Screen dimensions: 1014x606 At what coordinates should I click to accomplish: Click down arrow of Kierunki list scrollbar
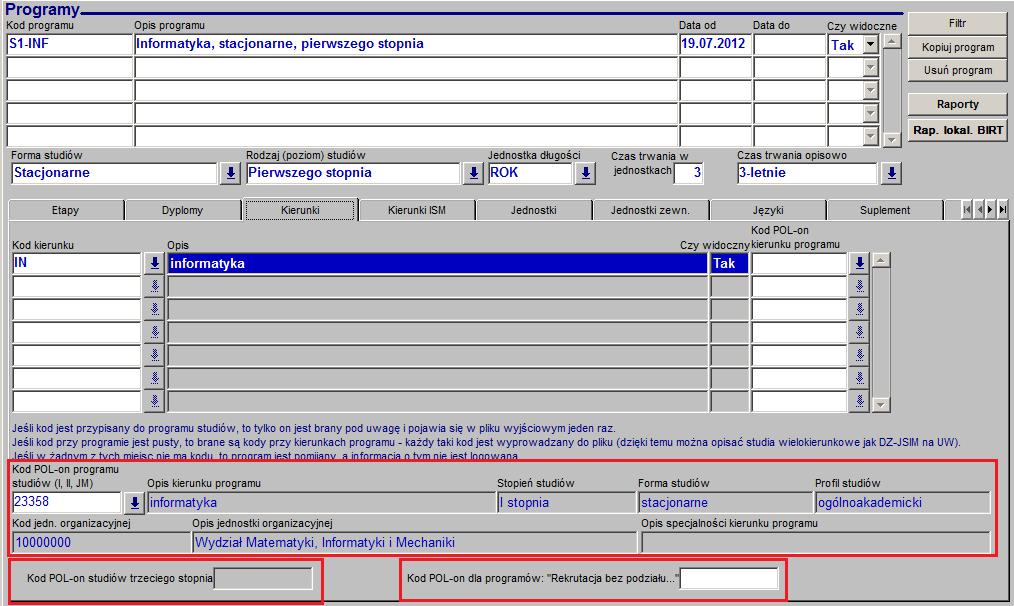point(881,405)
